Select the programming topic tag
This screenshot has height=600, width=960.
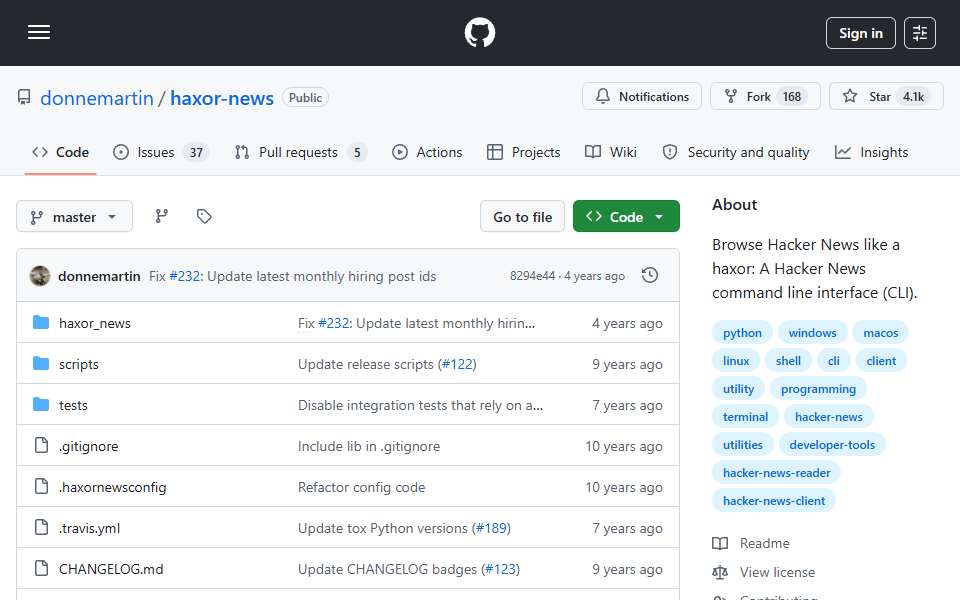(818, 389)
